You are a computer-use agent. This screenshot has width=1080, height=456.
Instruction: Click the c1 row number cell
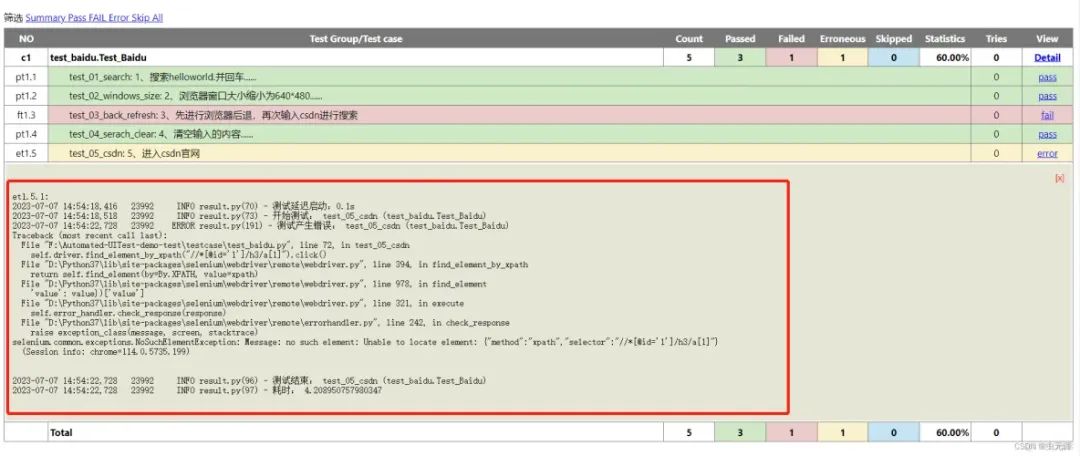click(26, 58)
